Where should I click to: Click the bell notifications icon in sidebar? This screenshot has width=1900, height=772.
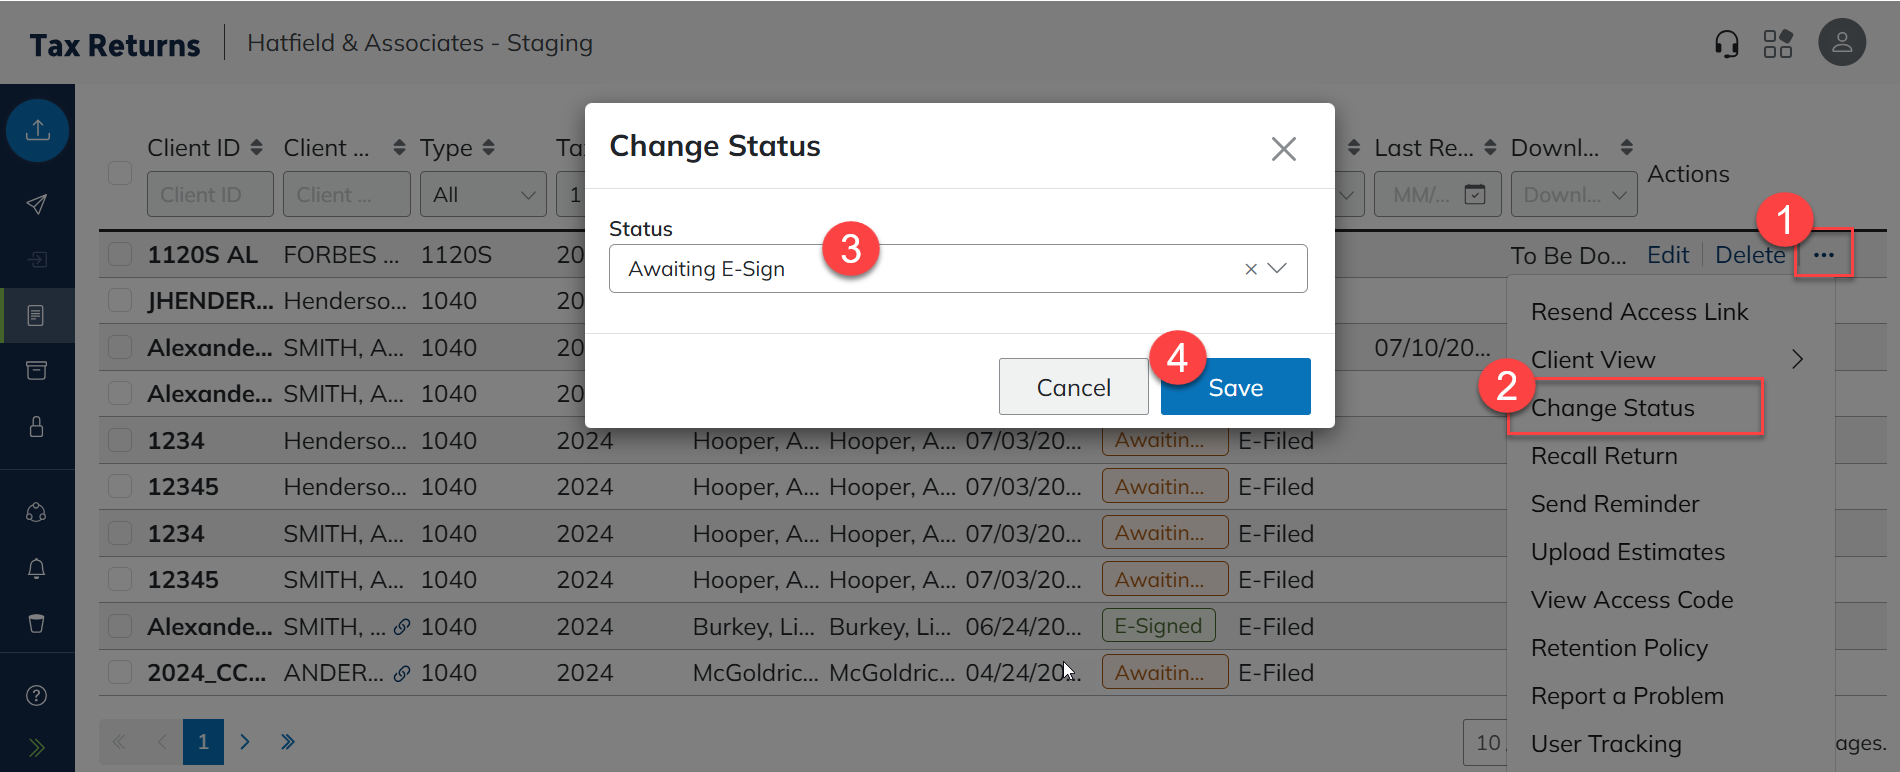click(x=36, y=569)
